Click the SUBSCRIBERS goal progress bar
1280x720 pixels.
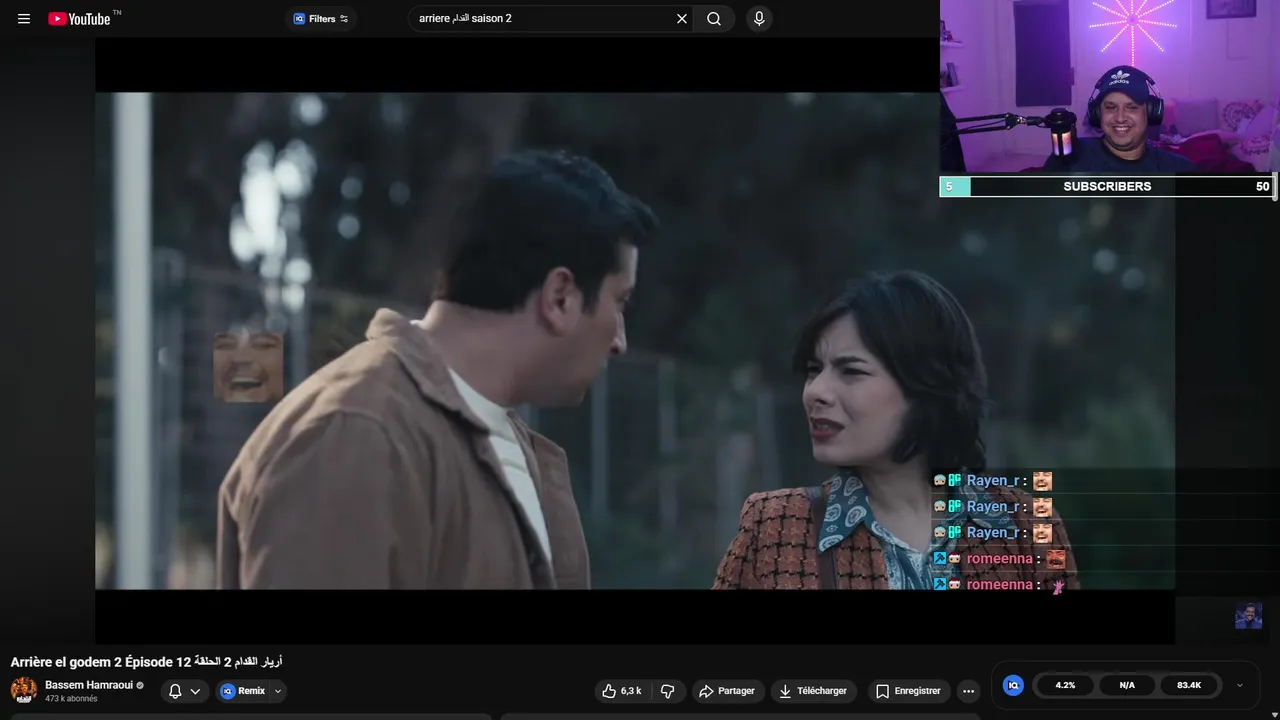[x=1106, y=186]
